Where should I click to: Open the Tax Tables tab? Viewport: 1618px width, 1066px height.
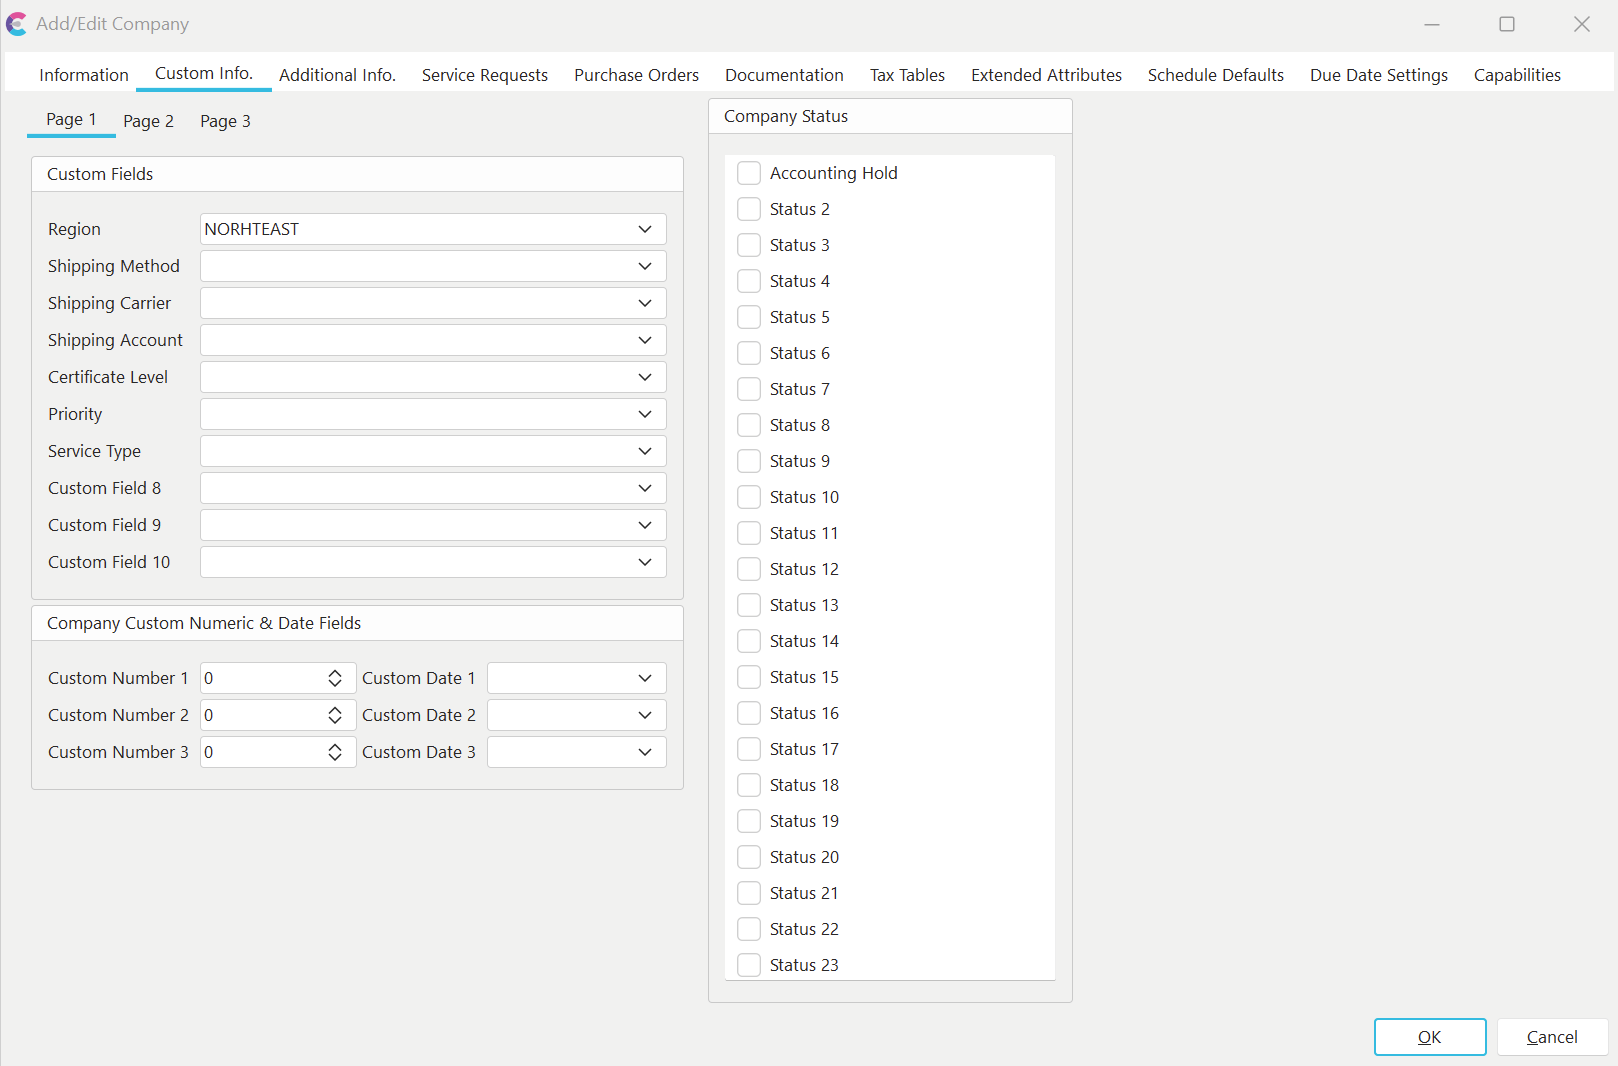(x=907, y=75)
